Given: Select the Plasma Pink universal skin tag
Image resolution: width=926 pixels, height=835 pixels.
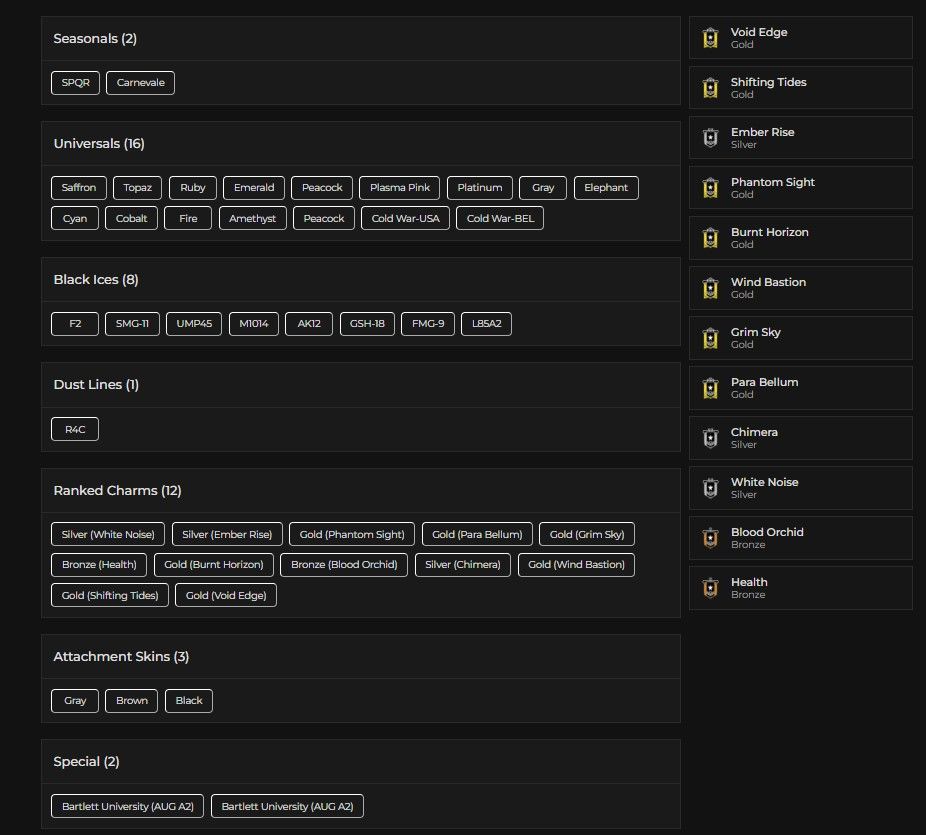Looking at the screenshot, I should coord(400,188).
